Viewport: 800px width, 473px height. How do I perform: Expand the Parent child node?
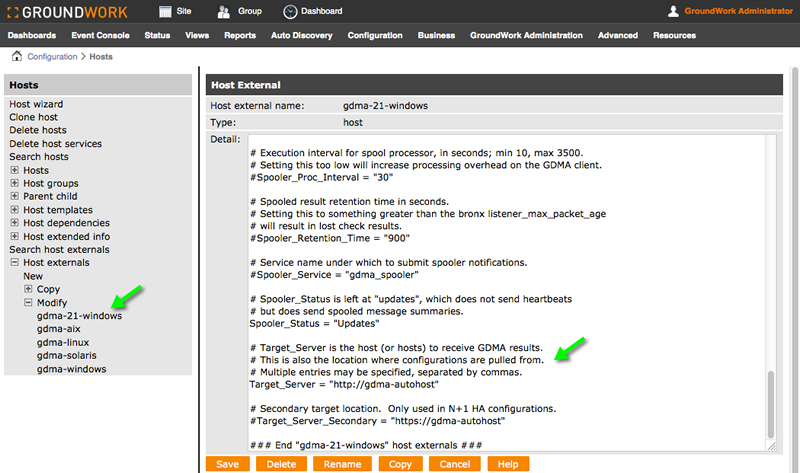[14, 196]
